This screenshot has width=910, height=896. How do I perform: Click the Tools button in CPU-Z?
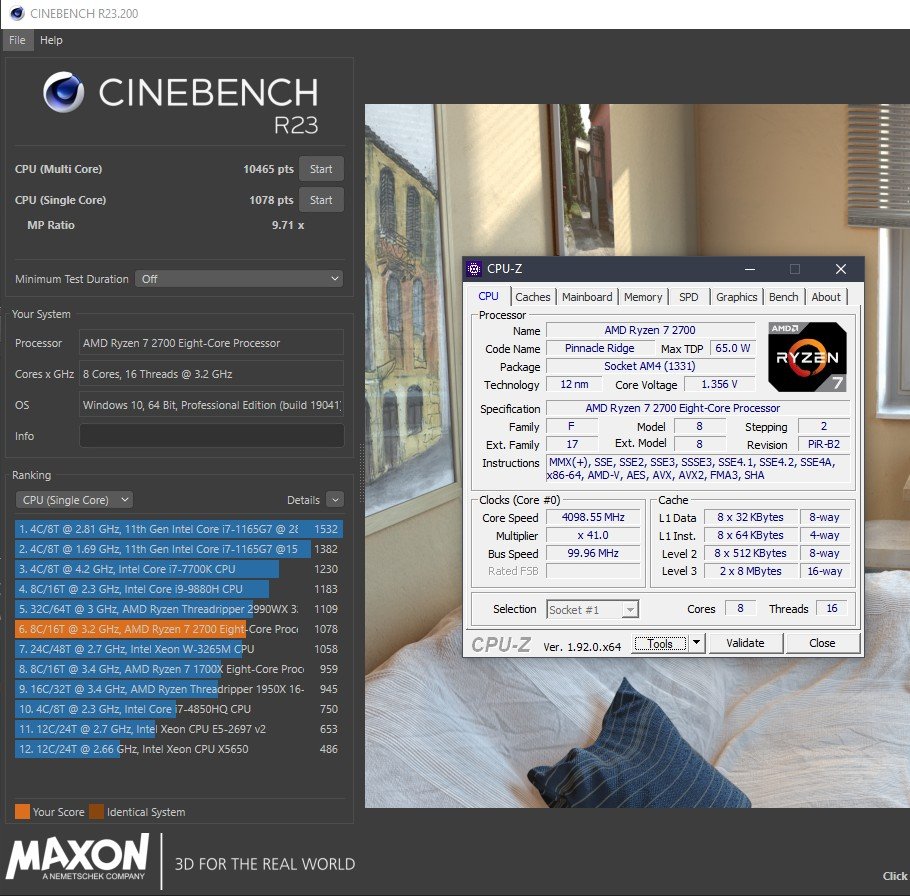tap(660, 643)
